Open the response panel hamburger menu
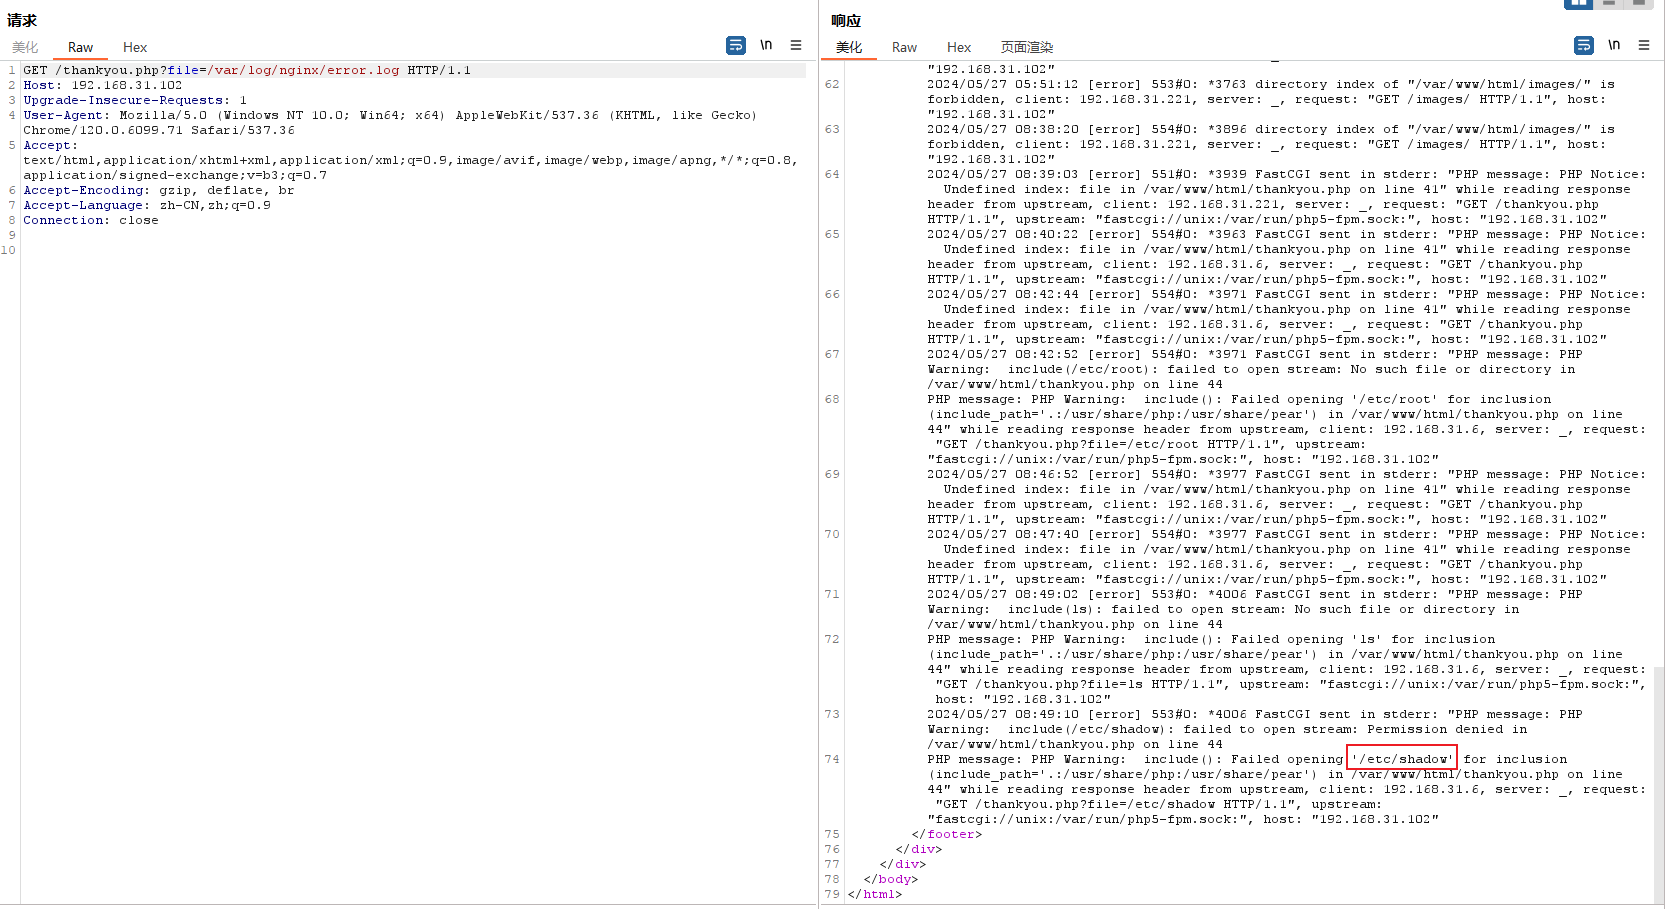1665x909 pixels. [1644, 45]
